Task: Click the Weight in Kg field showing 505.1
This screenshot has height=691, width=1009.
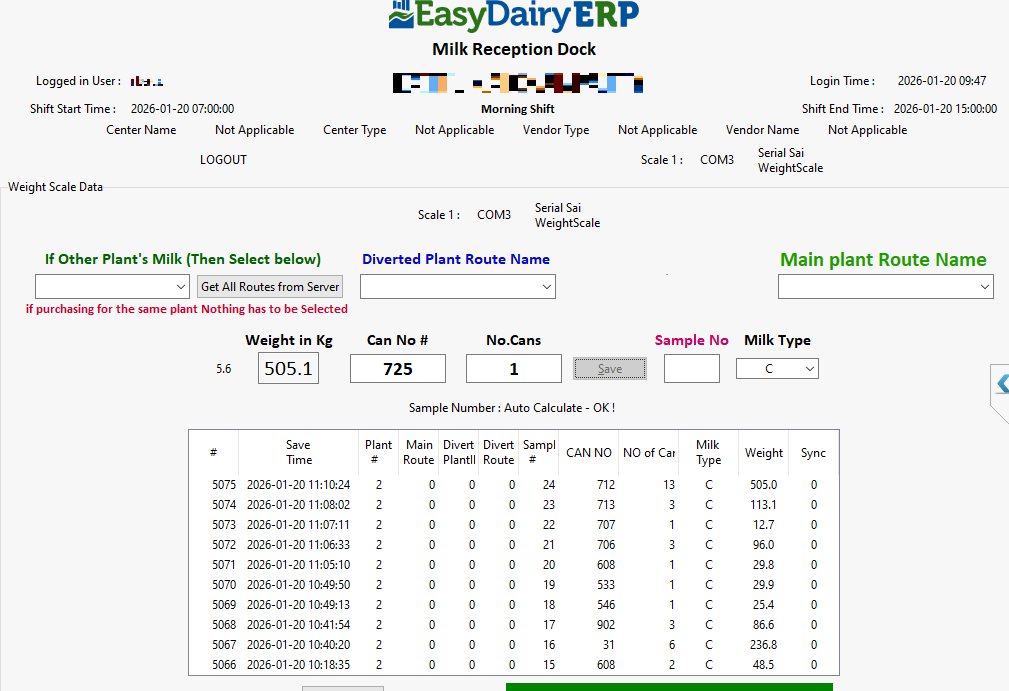Action: tap(288, 368)
